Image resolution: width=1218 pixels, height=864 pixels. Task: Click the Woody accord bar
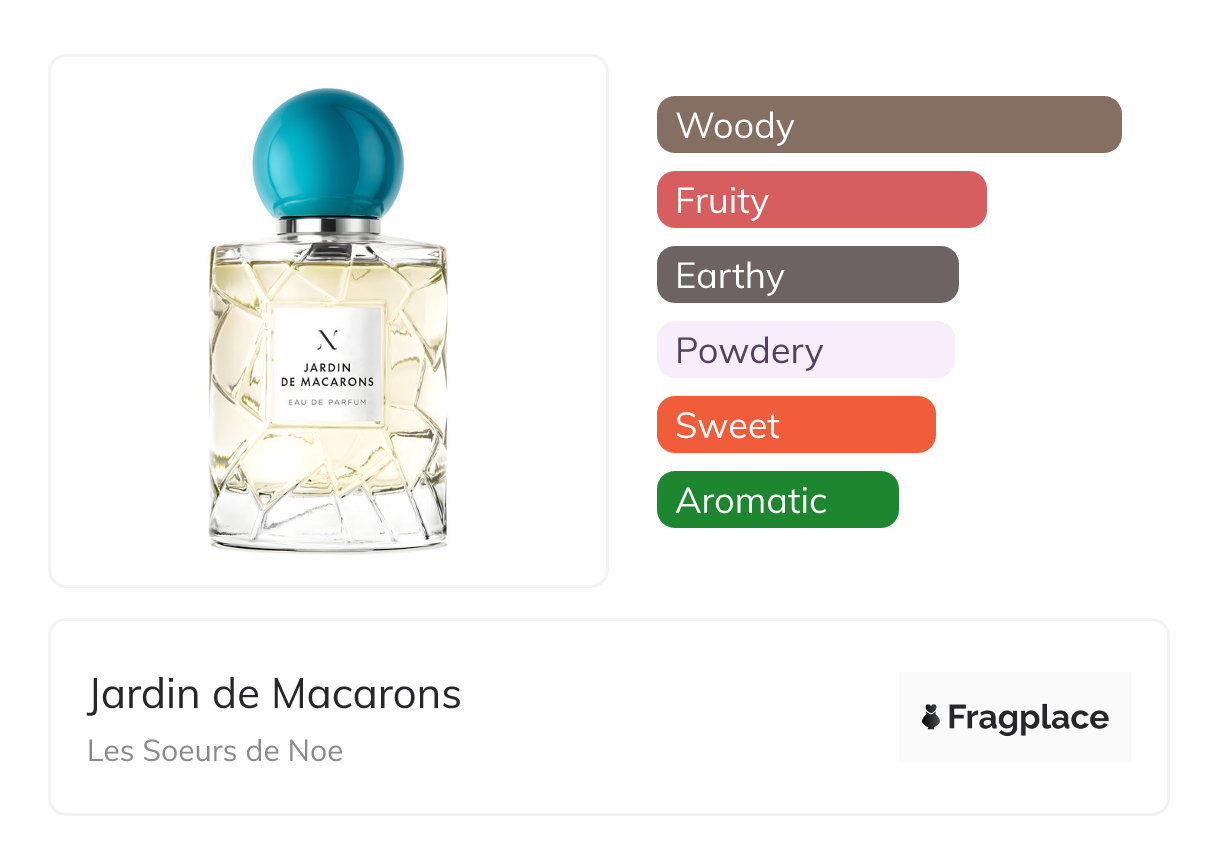[x=889, y=125]
